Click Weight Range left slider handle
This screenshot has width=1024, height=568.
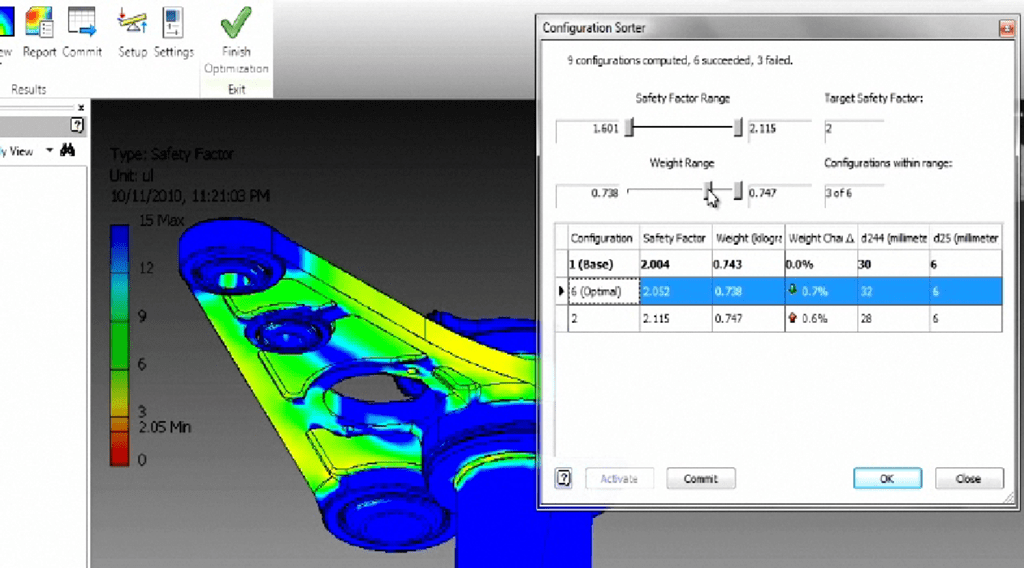pyautogui.click(x=709, y=191)
